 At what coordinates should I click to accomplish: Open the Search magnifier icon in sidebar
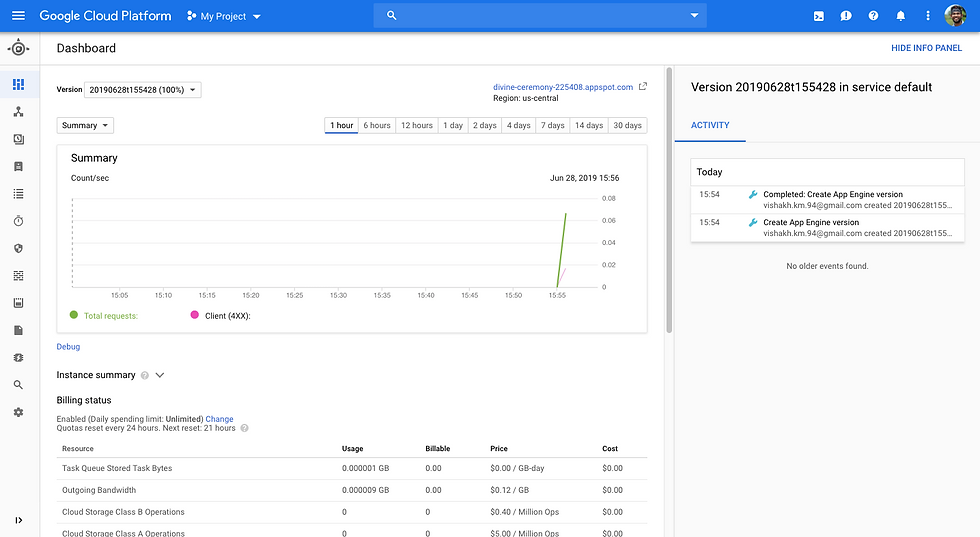tap(18, 385)
